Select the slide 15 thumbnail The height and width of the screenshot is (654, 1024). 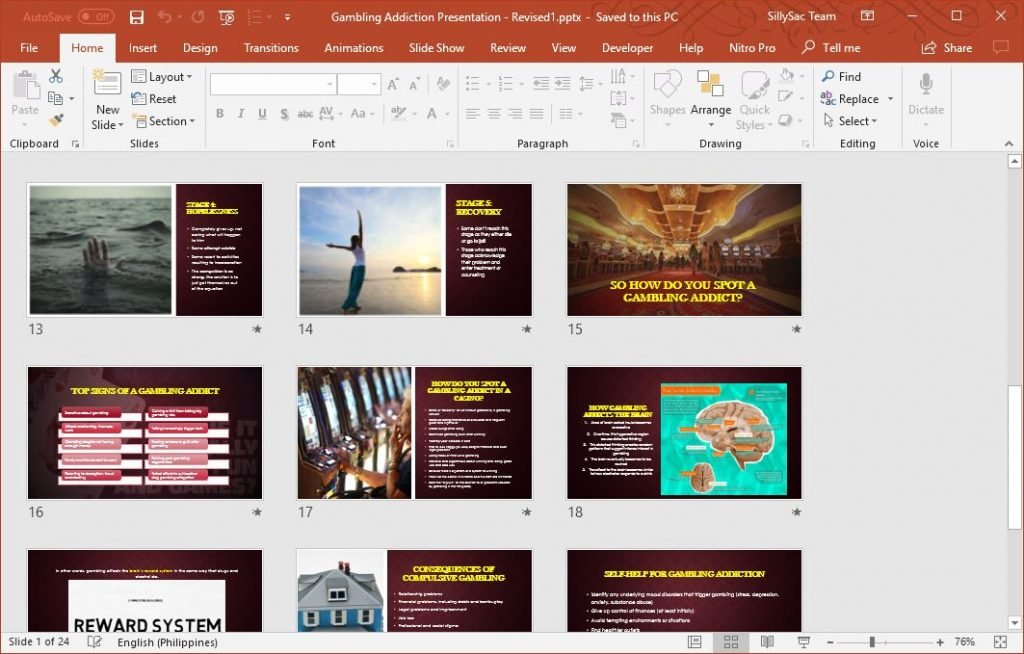(684, 250)
